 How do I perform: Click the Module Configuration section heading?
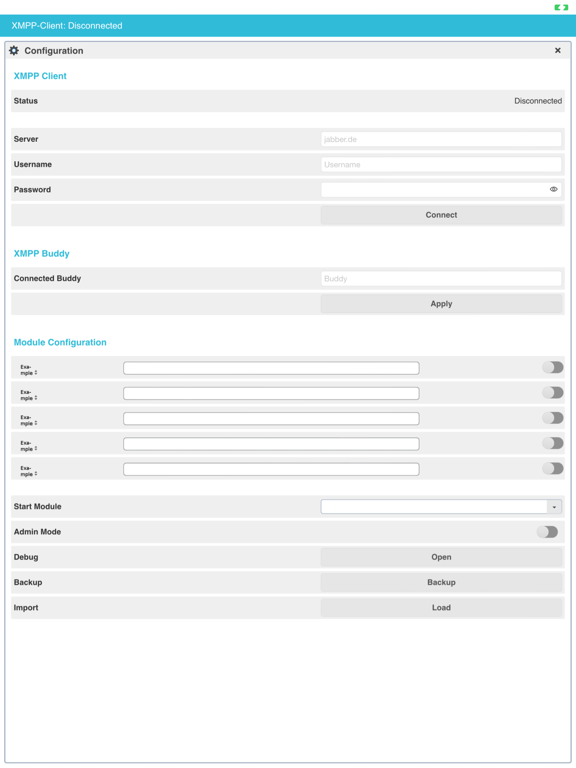[60, 342]
